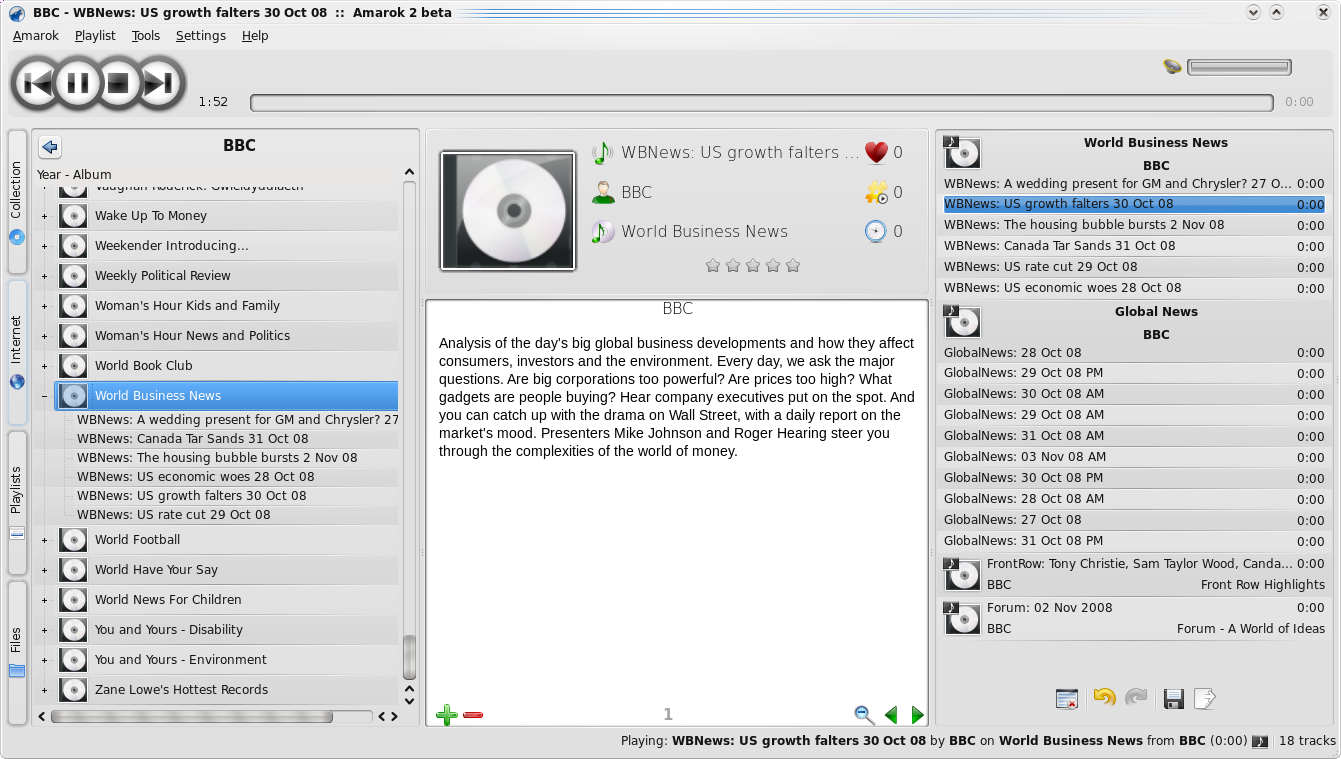Expand the World Football node
Image resolution: width=1341 pixels, height=759 pixels.
click(44, 540)
